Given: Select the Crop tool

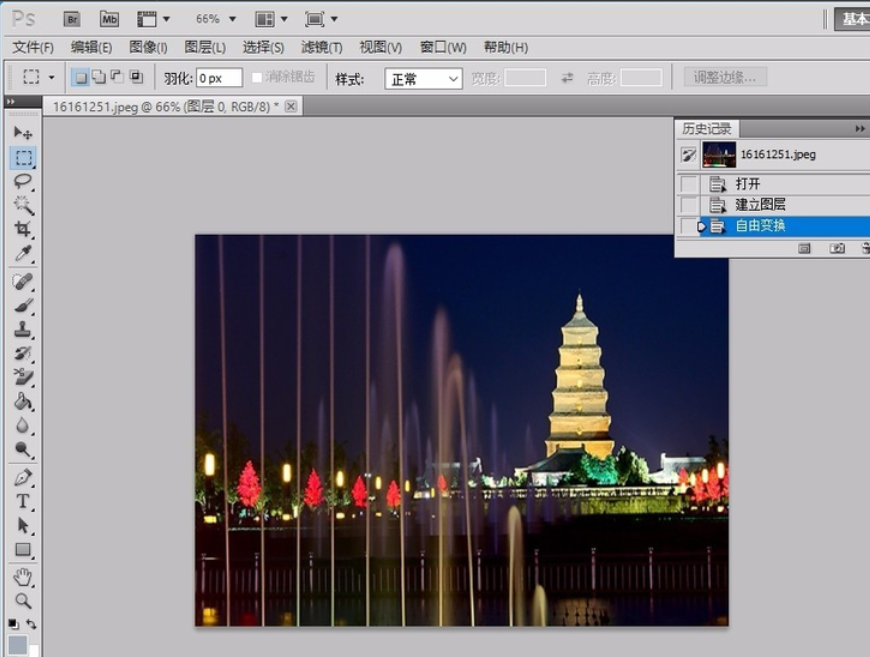Looking at the screenshot, I should [x=23, y=229].
